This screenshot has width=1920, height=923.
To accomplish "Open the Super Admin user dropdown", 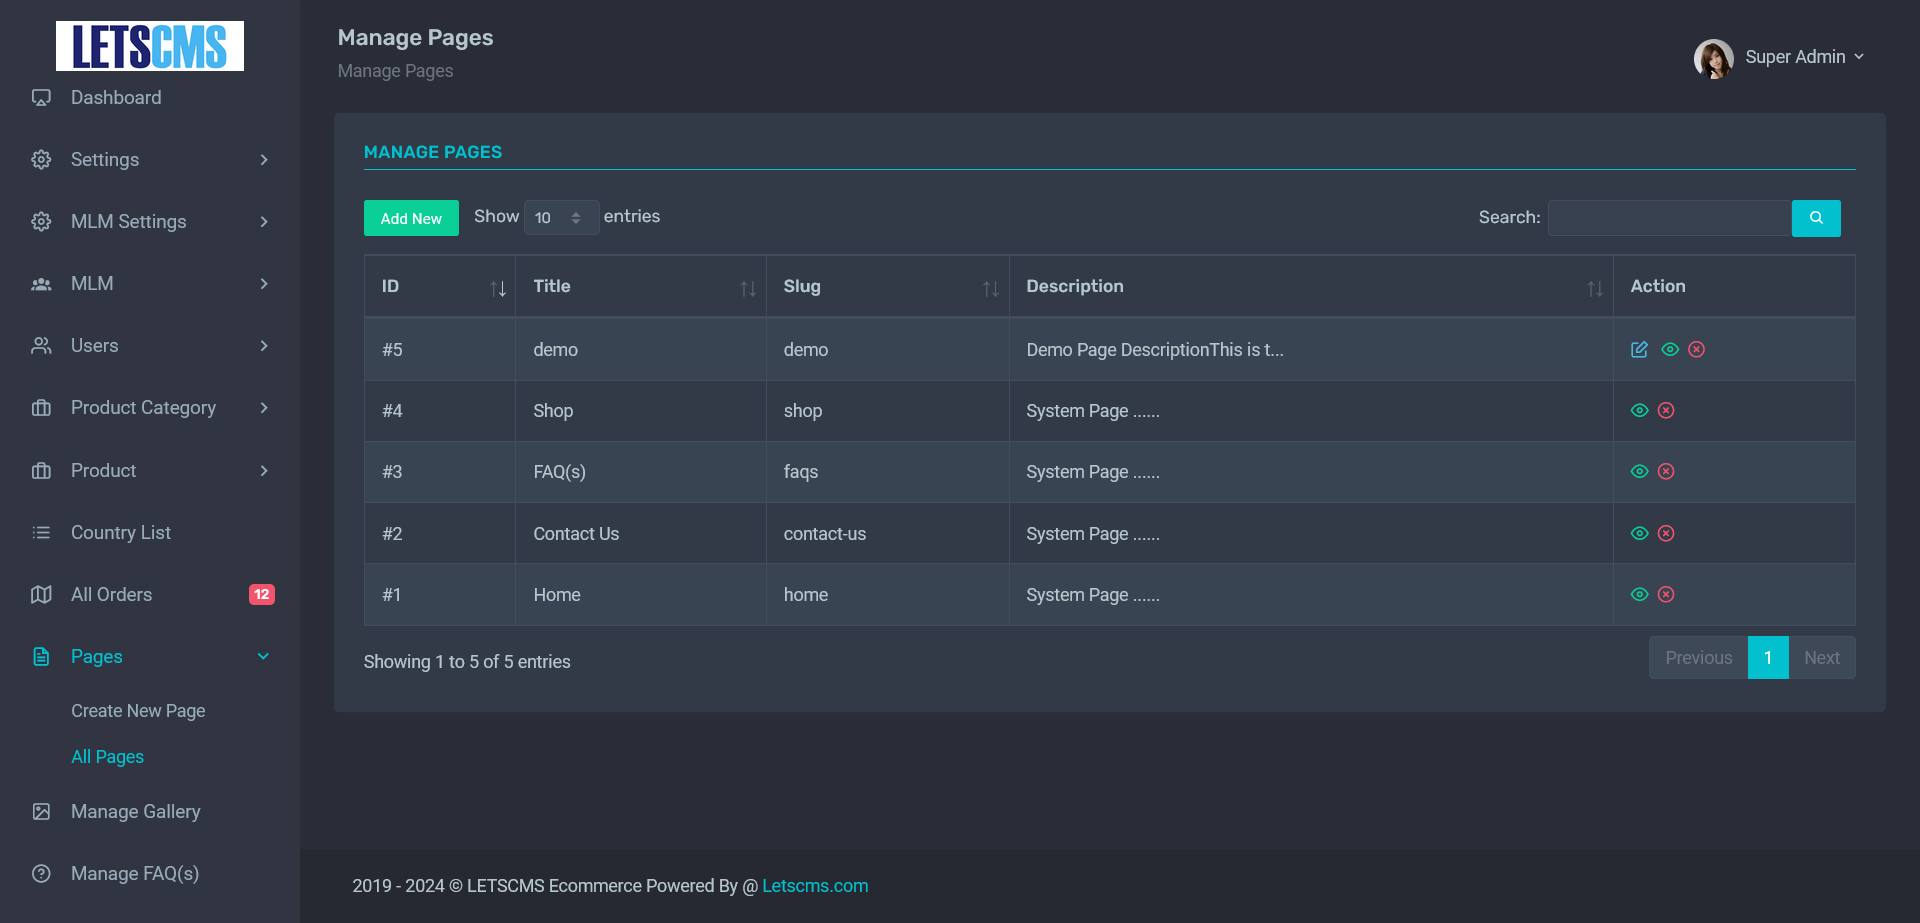I will point(1803,57).
